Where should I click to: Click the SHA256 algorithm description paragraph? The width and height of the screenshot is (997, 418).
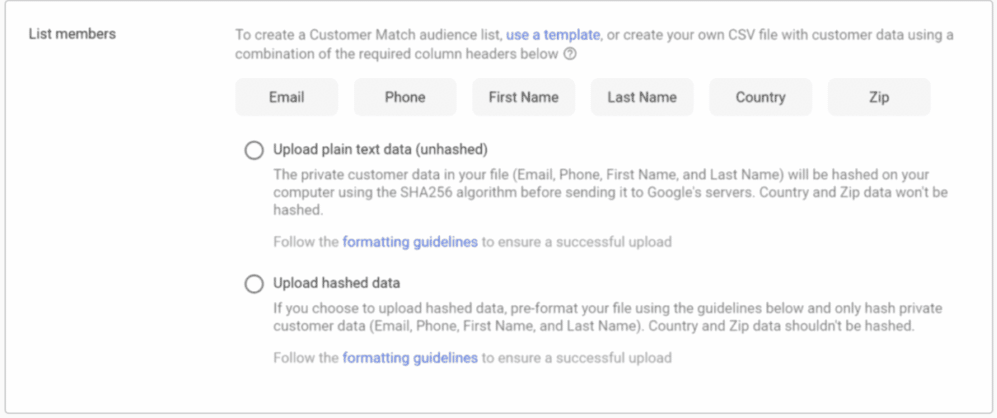click(610, 192)
